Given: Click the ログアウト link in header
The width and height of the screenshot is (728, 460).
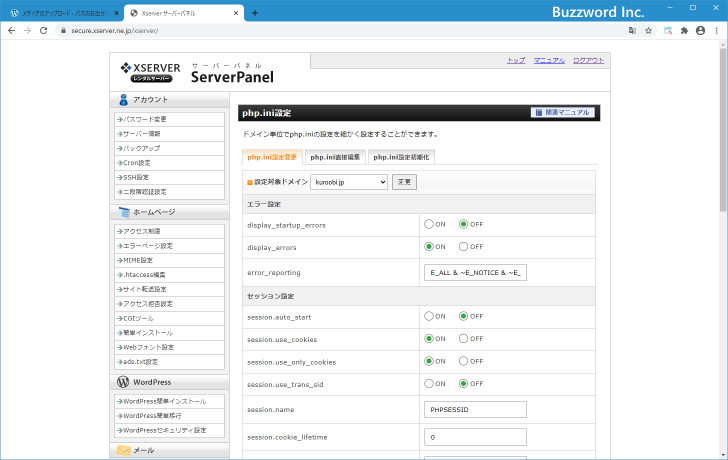Looking at the screenshot, I should point(588,60).
